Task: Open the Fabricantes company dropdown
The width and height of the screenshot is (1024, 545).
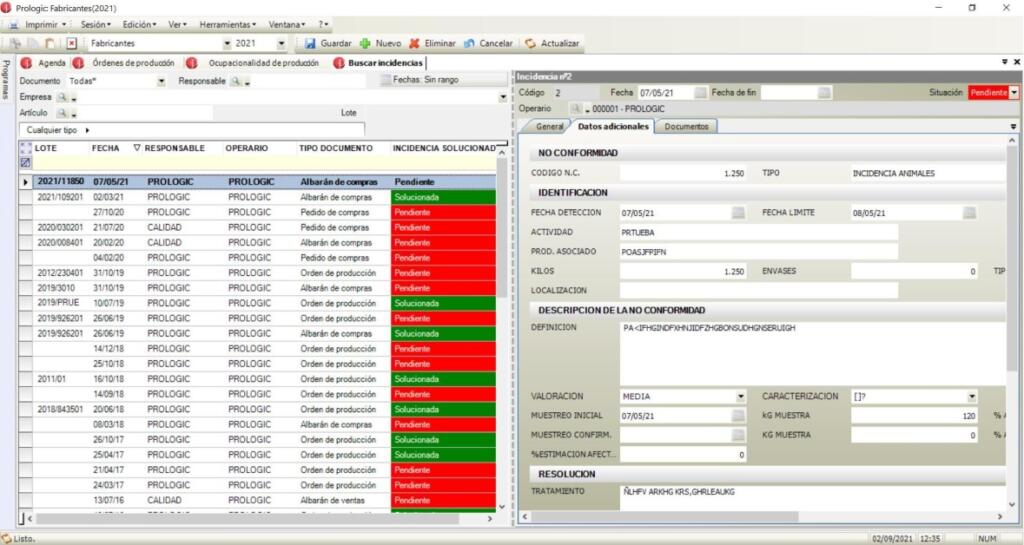Action: [227, 44]
